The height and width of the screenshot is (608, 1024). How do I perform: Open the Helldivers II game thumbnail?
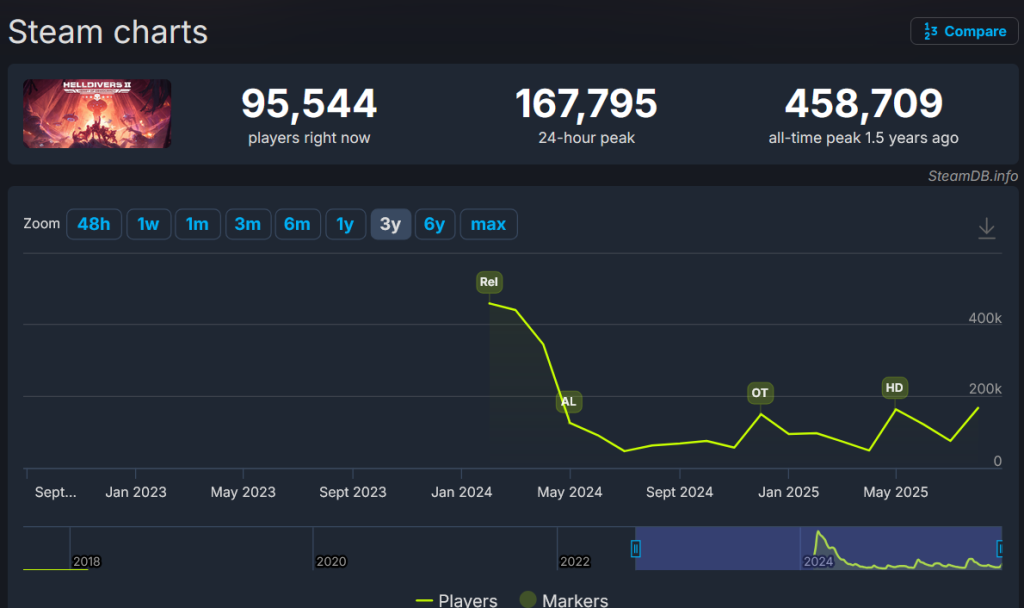[x=97, y=114]
